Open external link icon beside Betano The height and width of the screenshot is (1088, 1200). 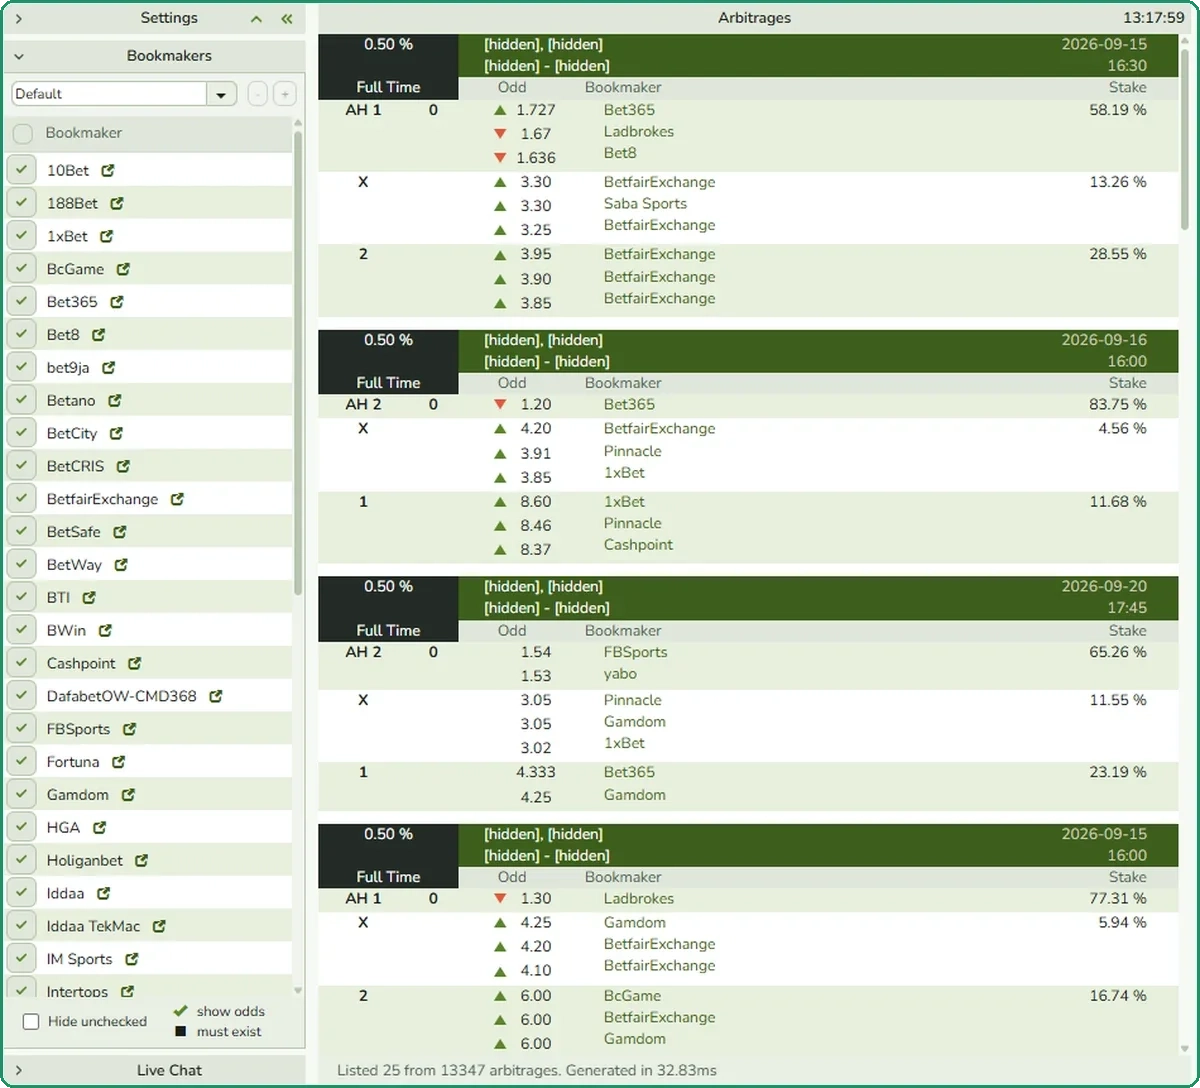click(x=115, y=400)
